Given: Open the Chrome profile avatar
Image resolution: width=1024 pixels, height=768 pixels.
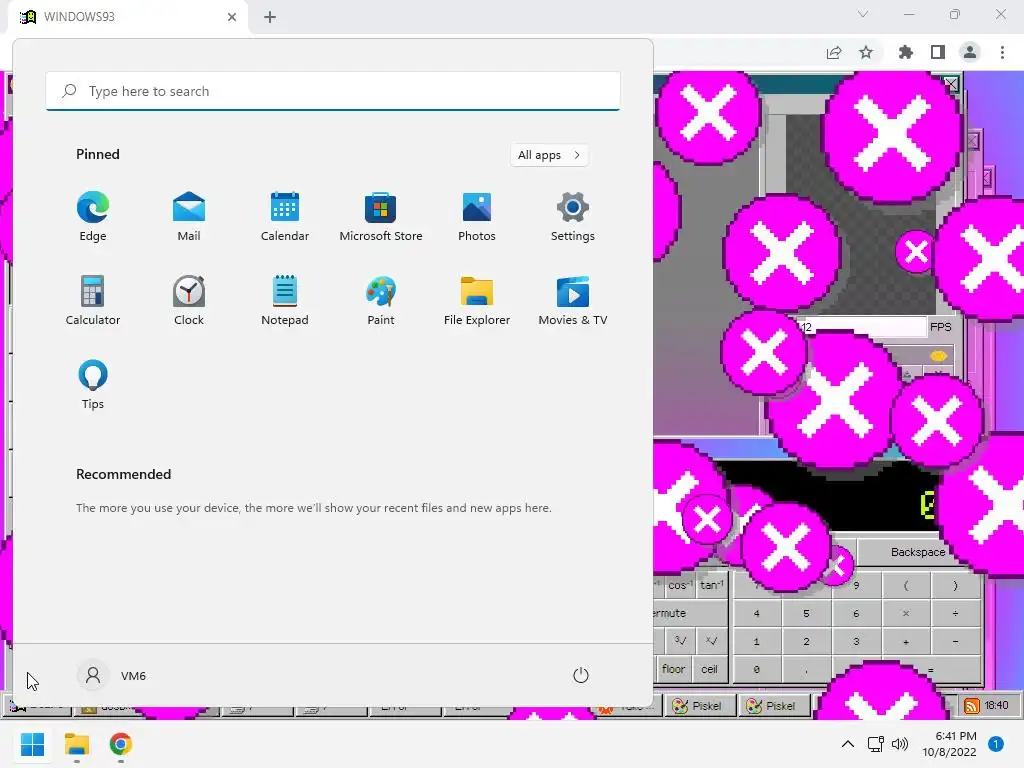Looking at the screenshot, I should tap(970, 52).
